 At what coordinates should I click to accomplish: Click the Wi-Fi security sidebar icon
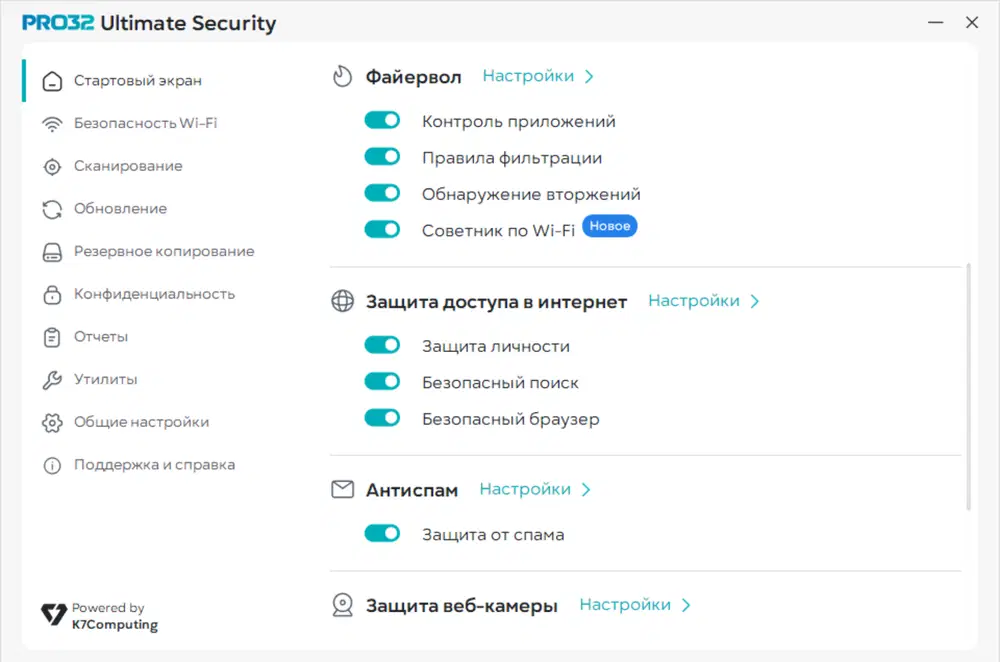[52, 124]
